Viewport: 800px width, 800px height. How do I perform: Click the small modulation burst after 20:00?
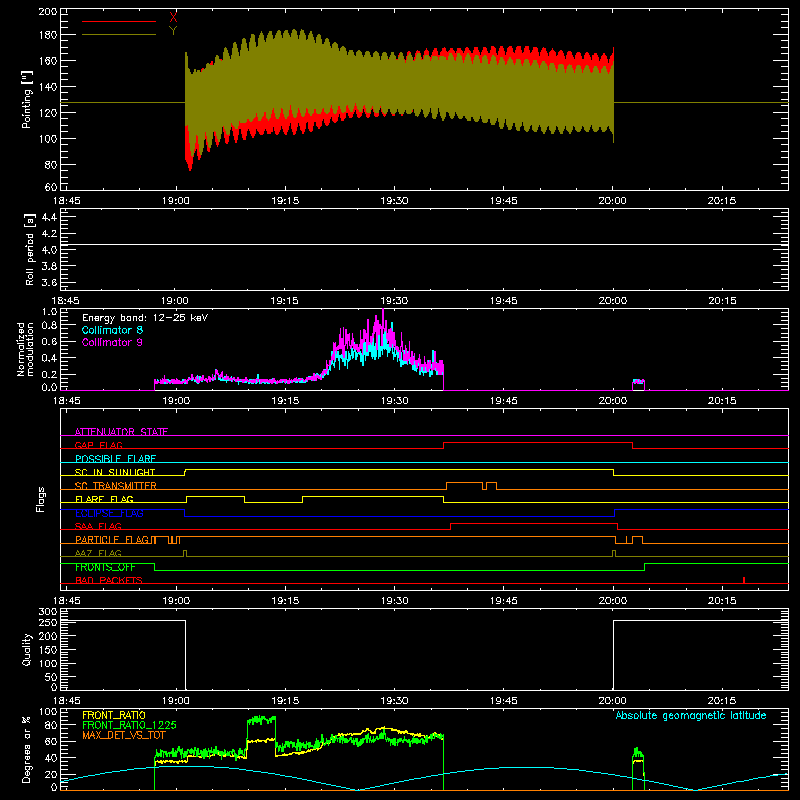point(638,384)
